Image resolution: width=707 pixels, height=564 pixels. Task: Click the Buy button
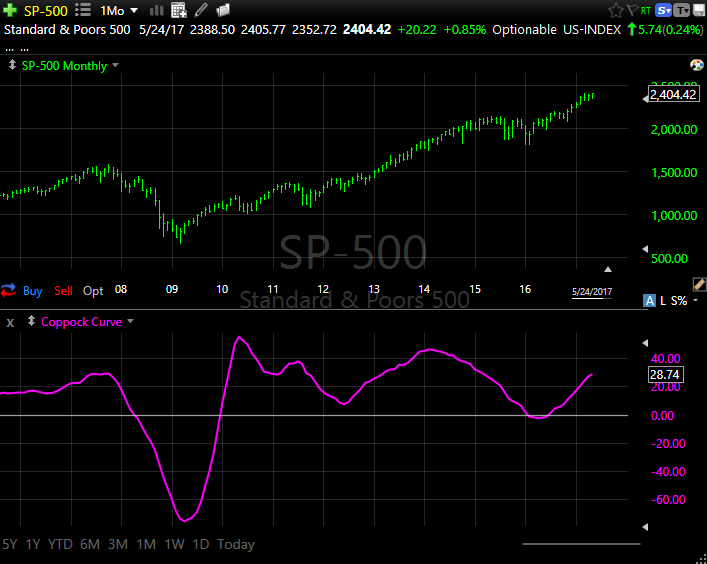[32, 291]
